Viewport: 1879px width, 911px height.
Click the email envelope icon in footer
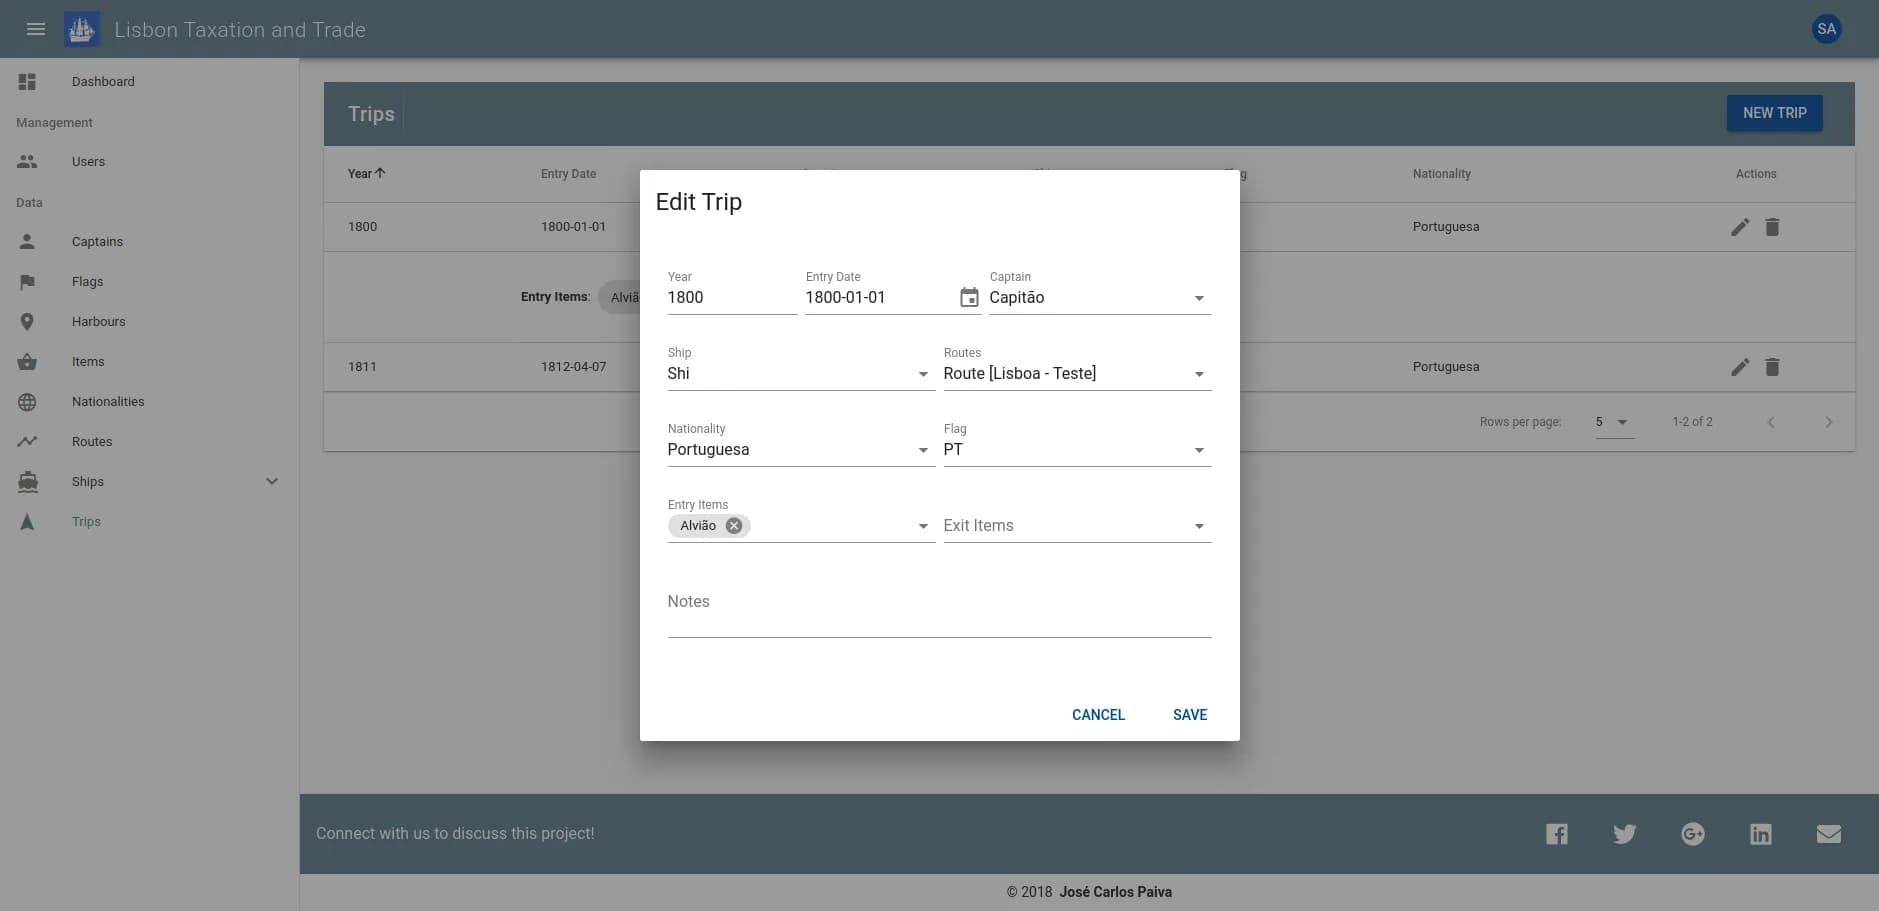(1828, 834)
